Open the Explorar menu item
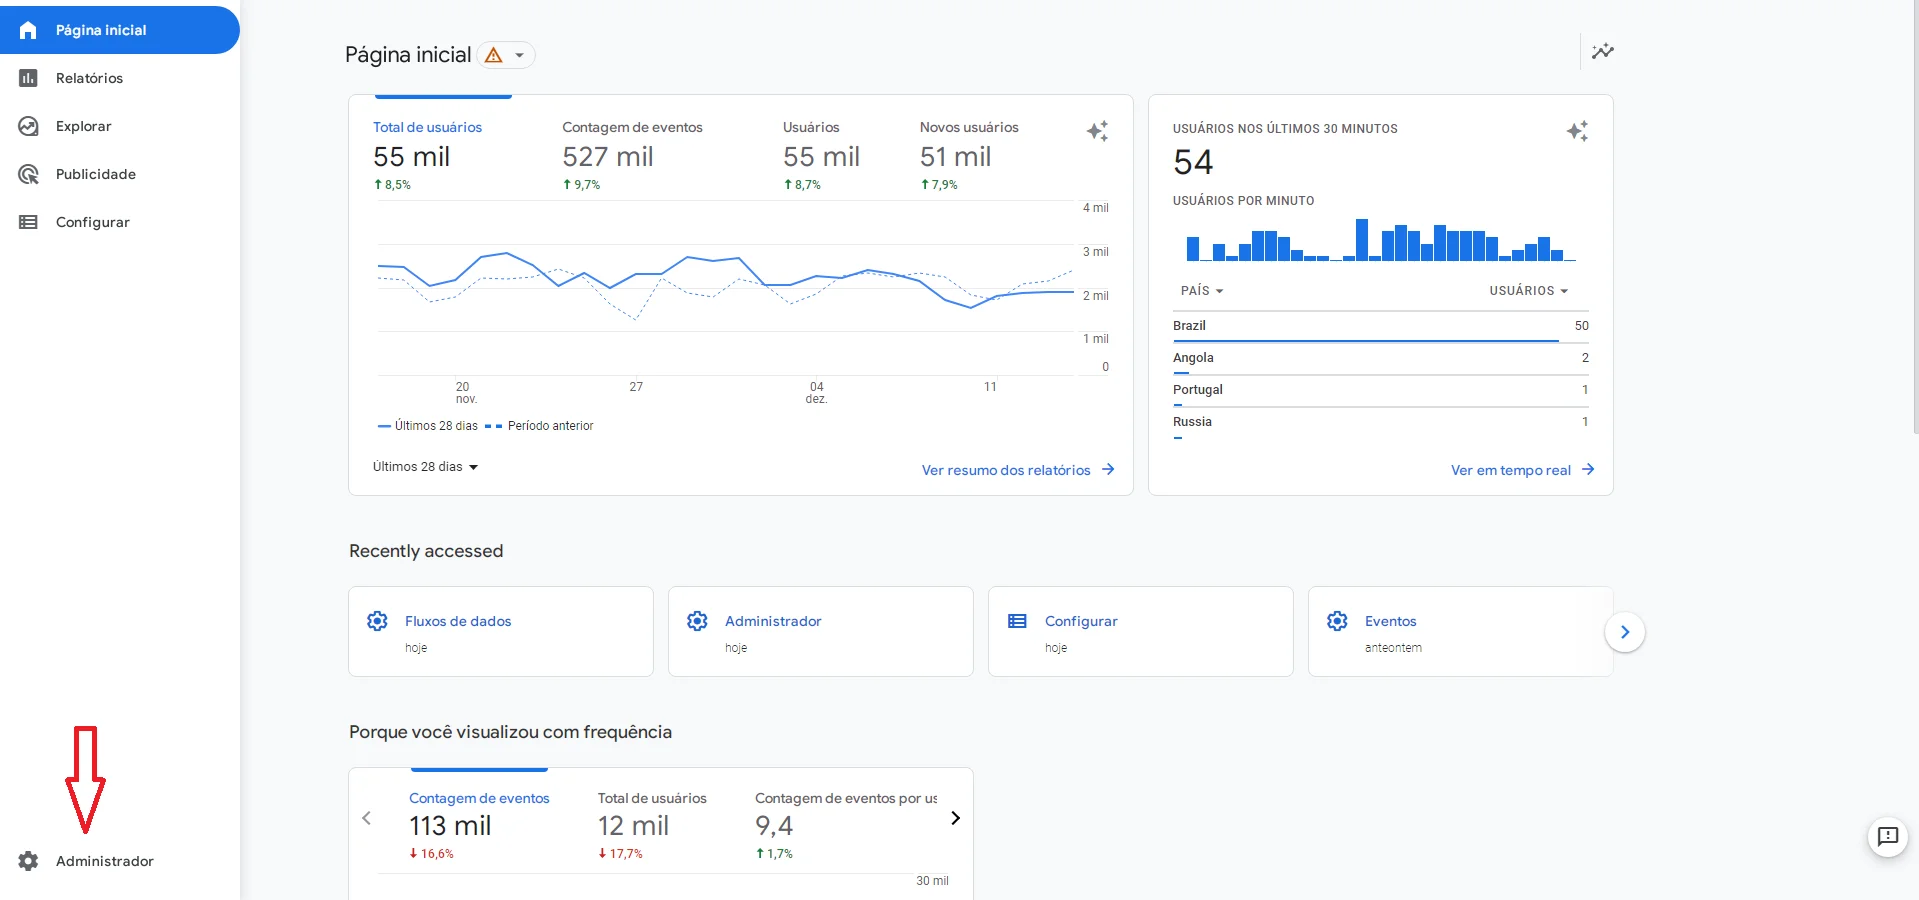 coord(84,126)
